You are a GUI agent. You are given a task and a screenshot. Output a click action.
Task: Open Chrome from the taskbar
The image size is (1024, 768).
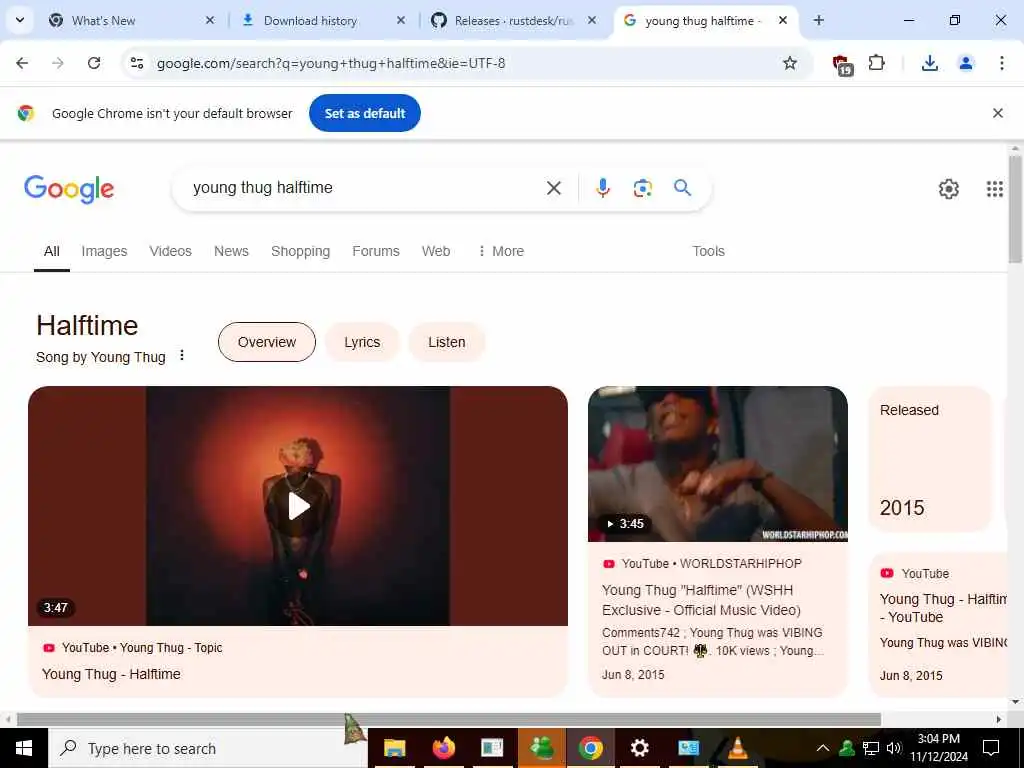tap(590, 748)
